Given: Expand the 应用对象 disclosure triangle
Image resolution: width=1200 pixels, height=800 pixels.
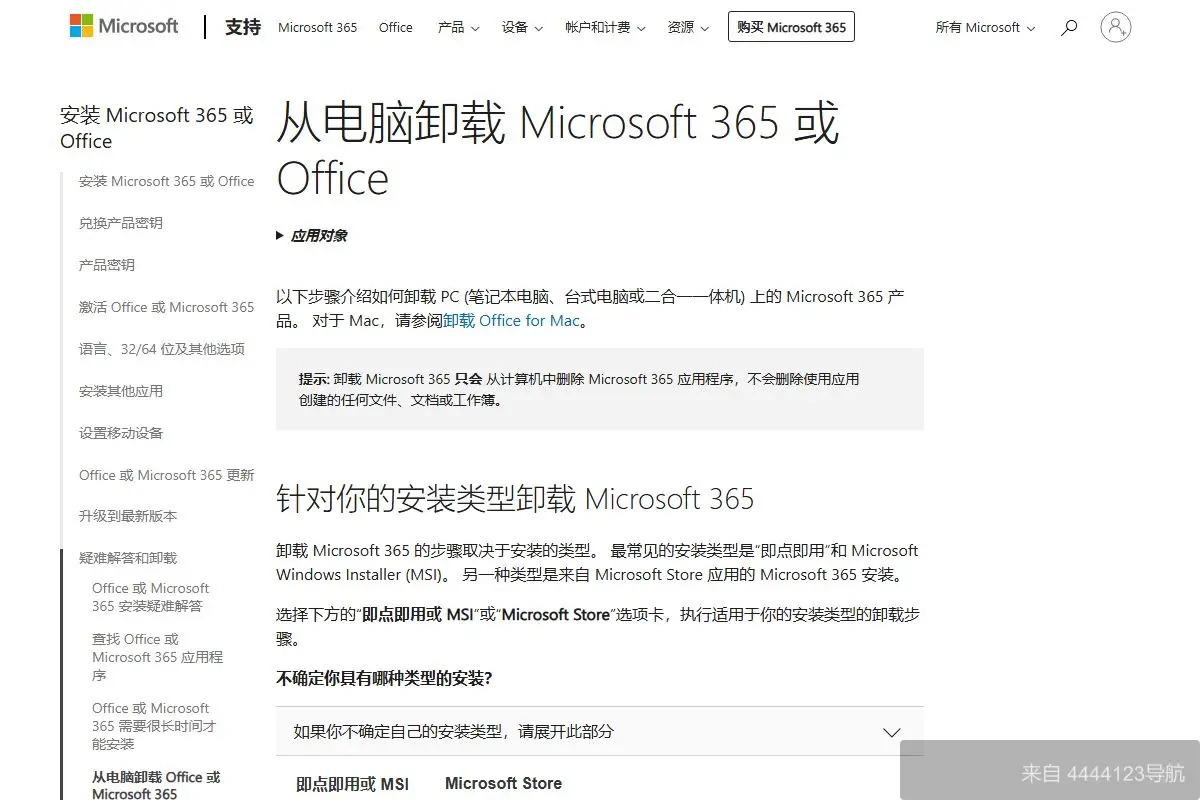Looking at the screenshot, I should pyautogui.click(x=280, y=237).
